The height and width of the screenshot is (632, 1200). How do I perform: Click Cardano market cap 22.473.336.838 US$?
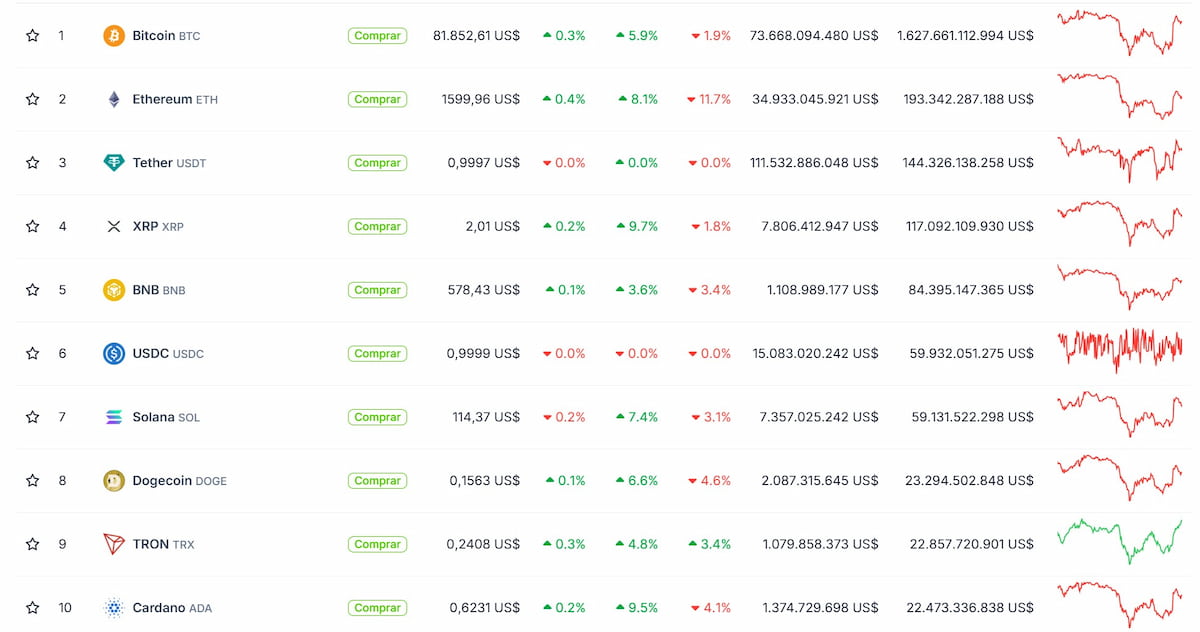[x=970, y=608]
